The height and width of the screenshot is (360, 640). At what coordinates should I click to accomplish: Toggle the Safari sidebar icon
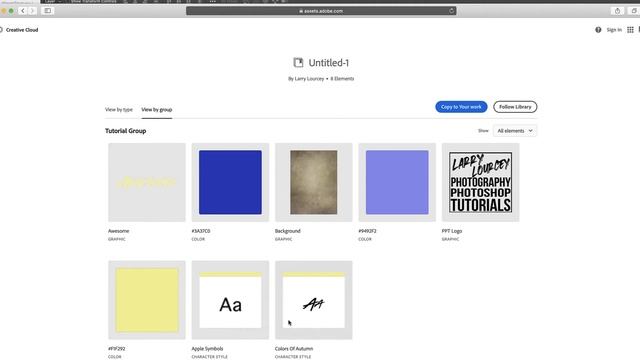(48, 11)
